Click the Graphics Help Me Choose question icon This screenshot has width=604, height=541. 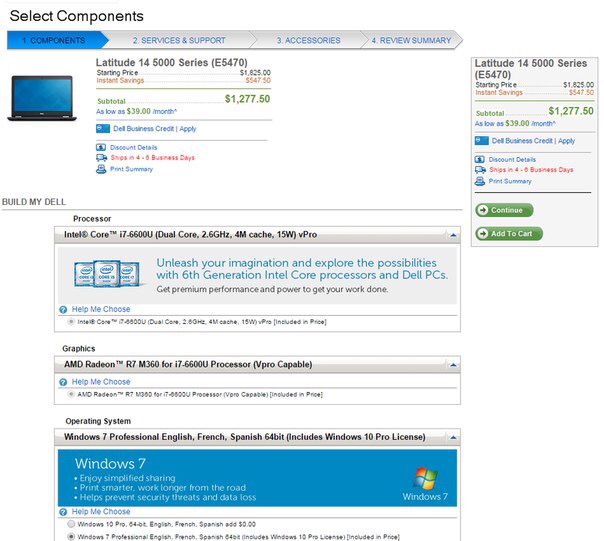(63, 382)
